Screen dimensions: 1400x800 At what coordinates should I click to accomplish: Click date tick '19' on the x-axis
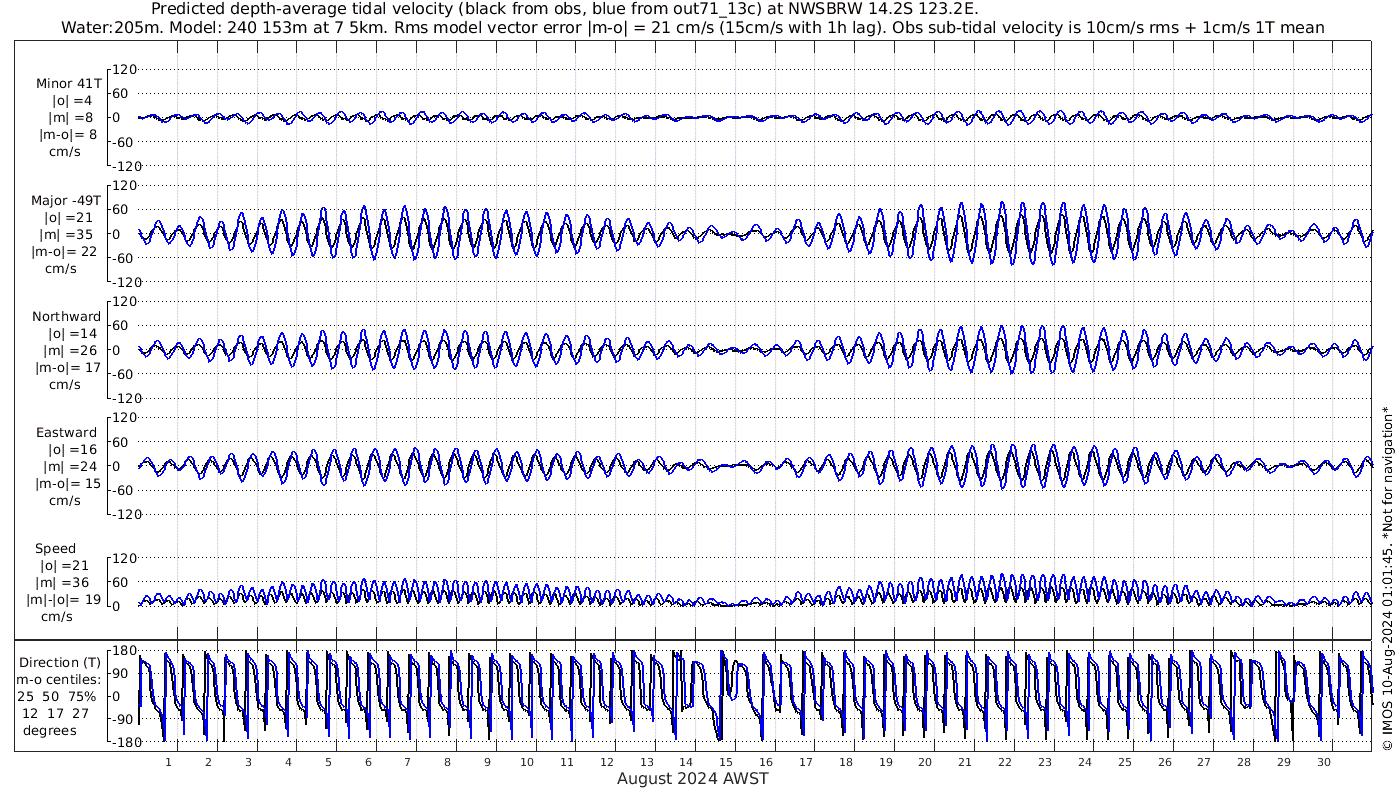[886, 762]
